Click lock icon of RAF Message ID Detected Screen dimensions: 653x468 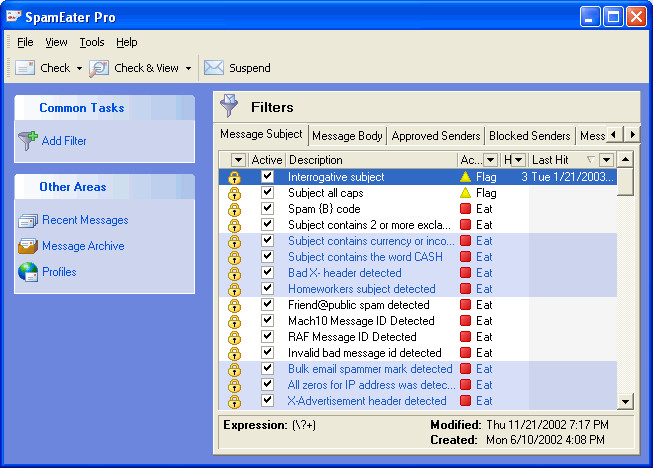[234, 337]
